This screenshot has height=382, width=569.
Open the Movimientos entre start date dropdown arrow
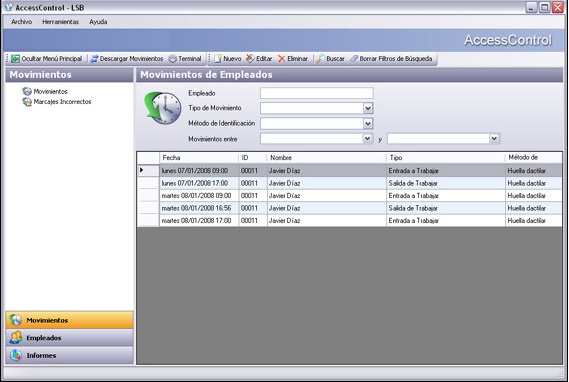[367, 139]
